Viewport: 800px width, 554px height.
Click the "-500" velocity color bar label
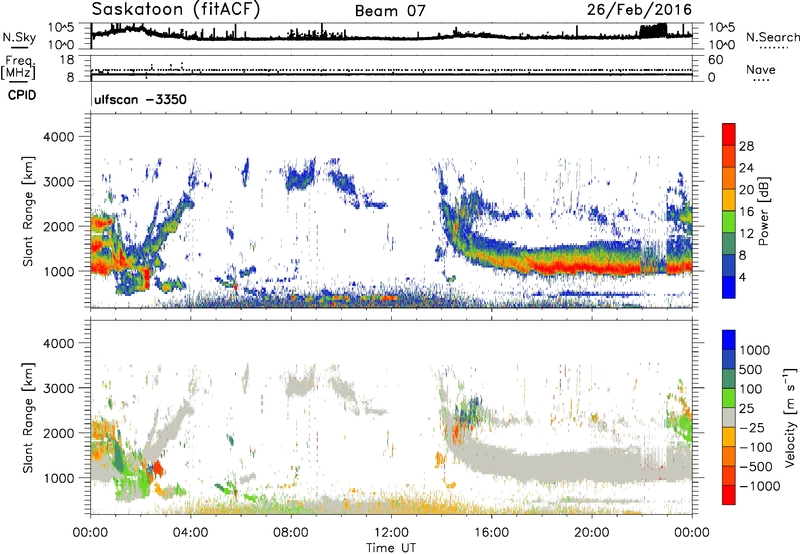pos(756,467)
